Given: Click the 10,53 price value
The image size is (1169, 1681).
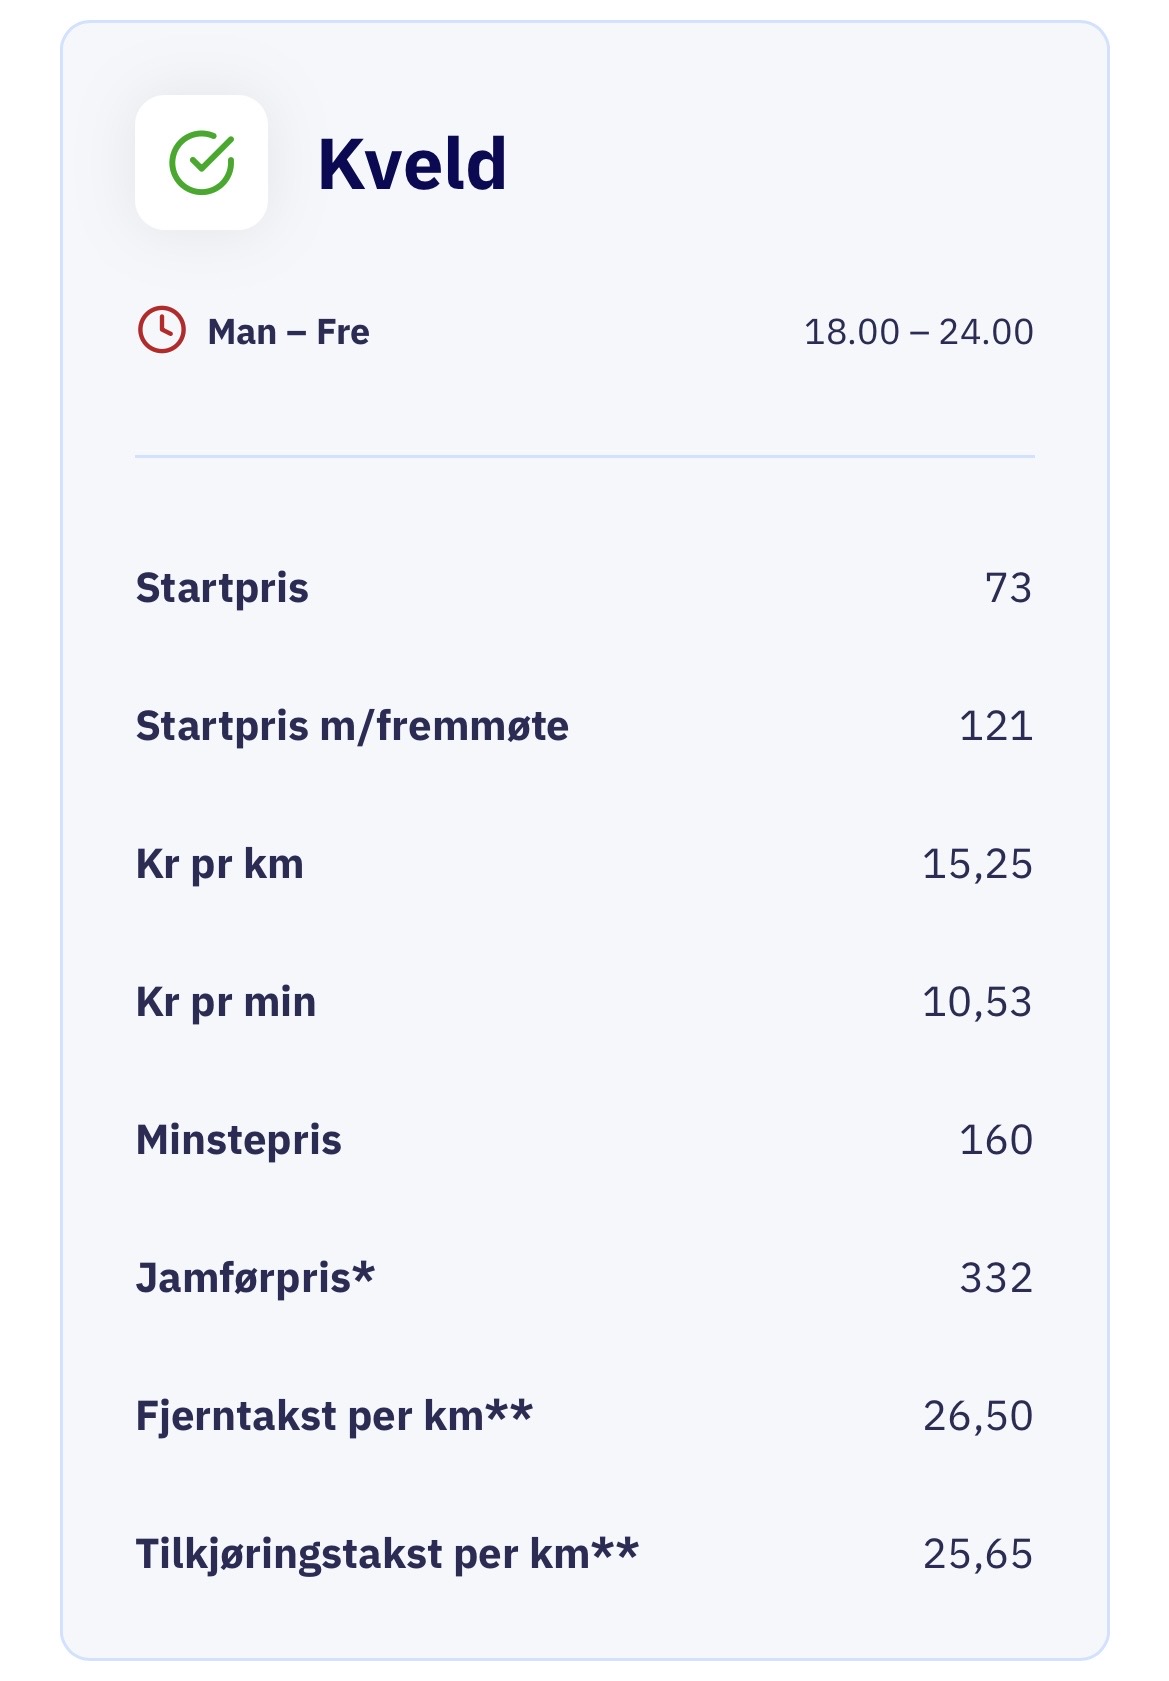Looking at the screenshot, I should (x=977, y=1002).
